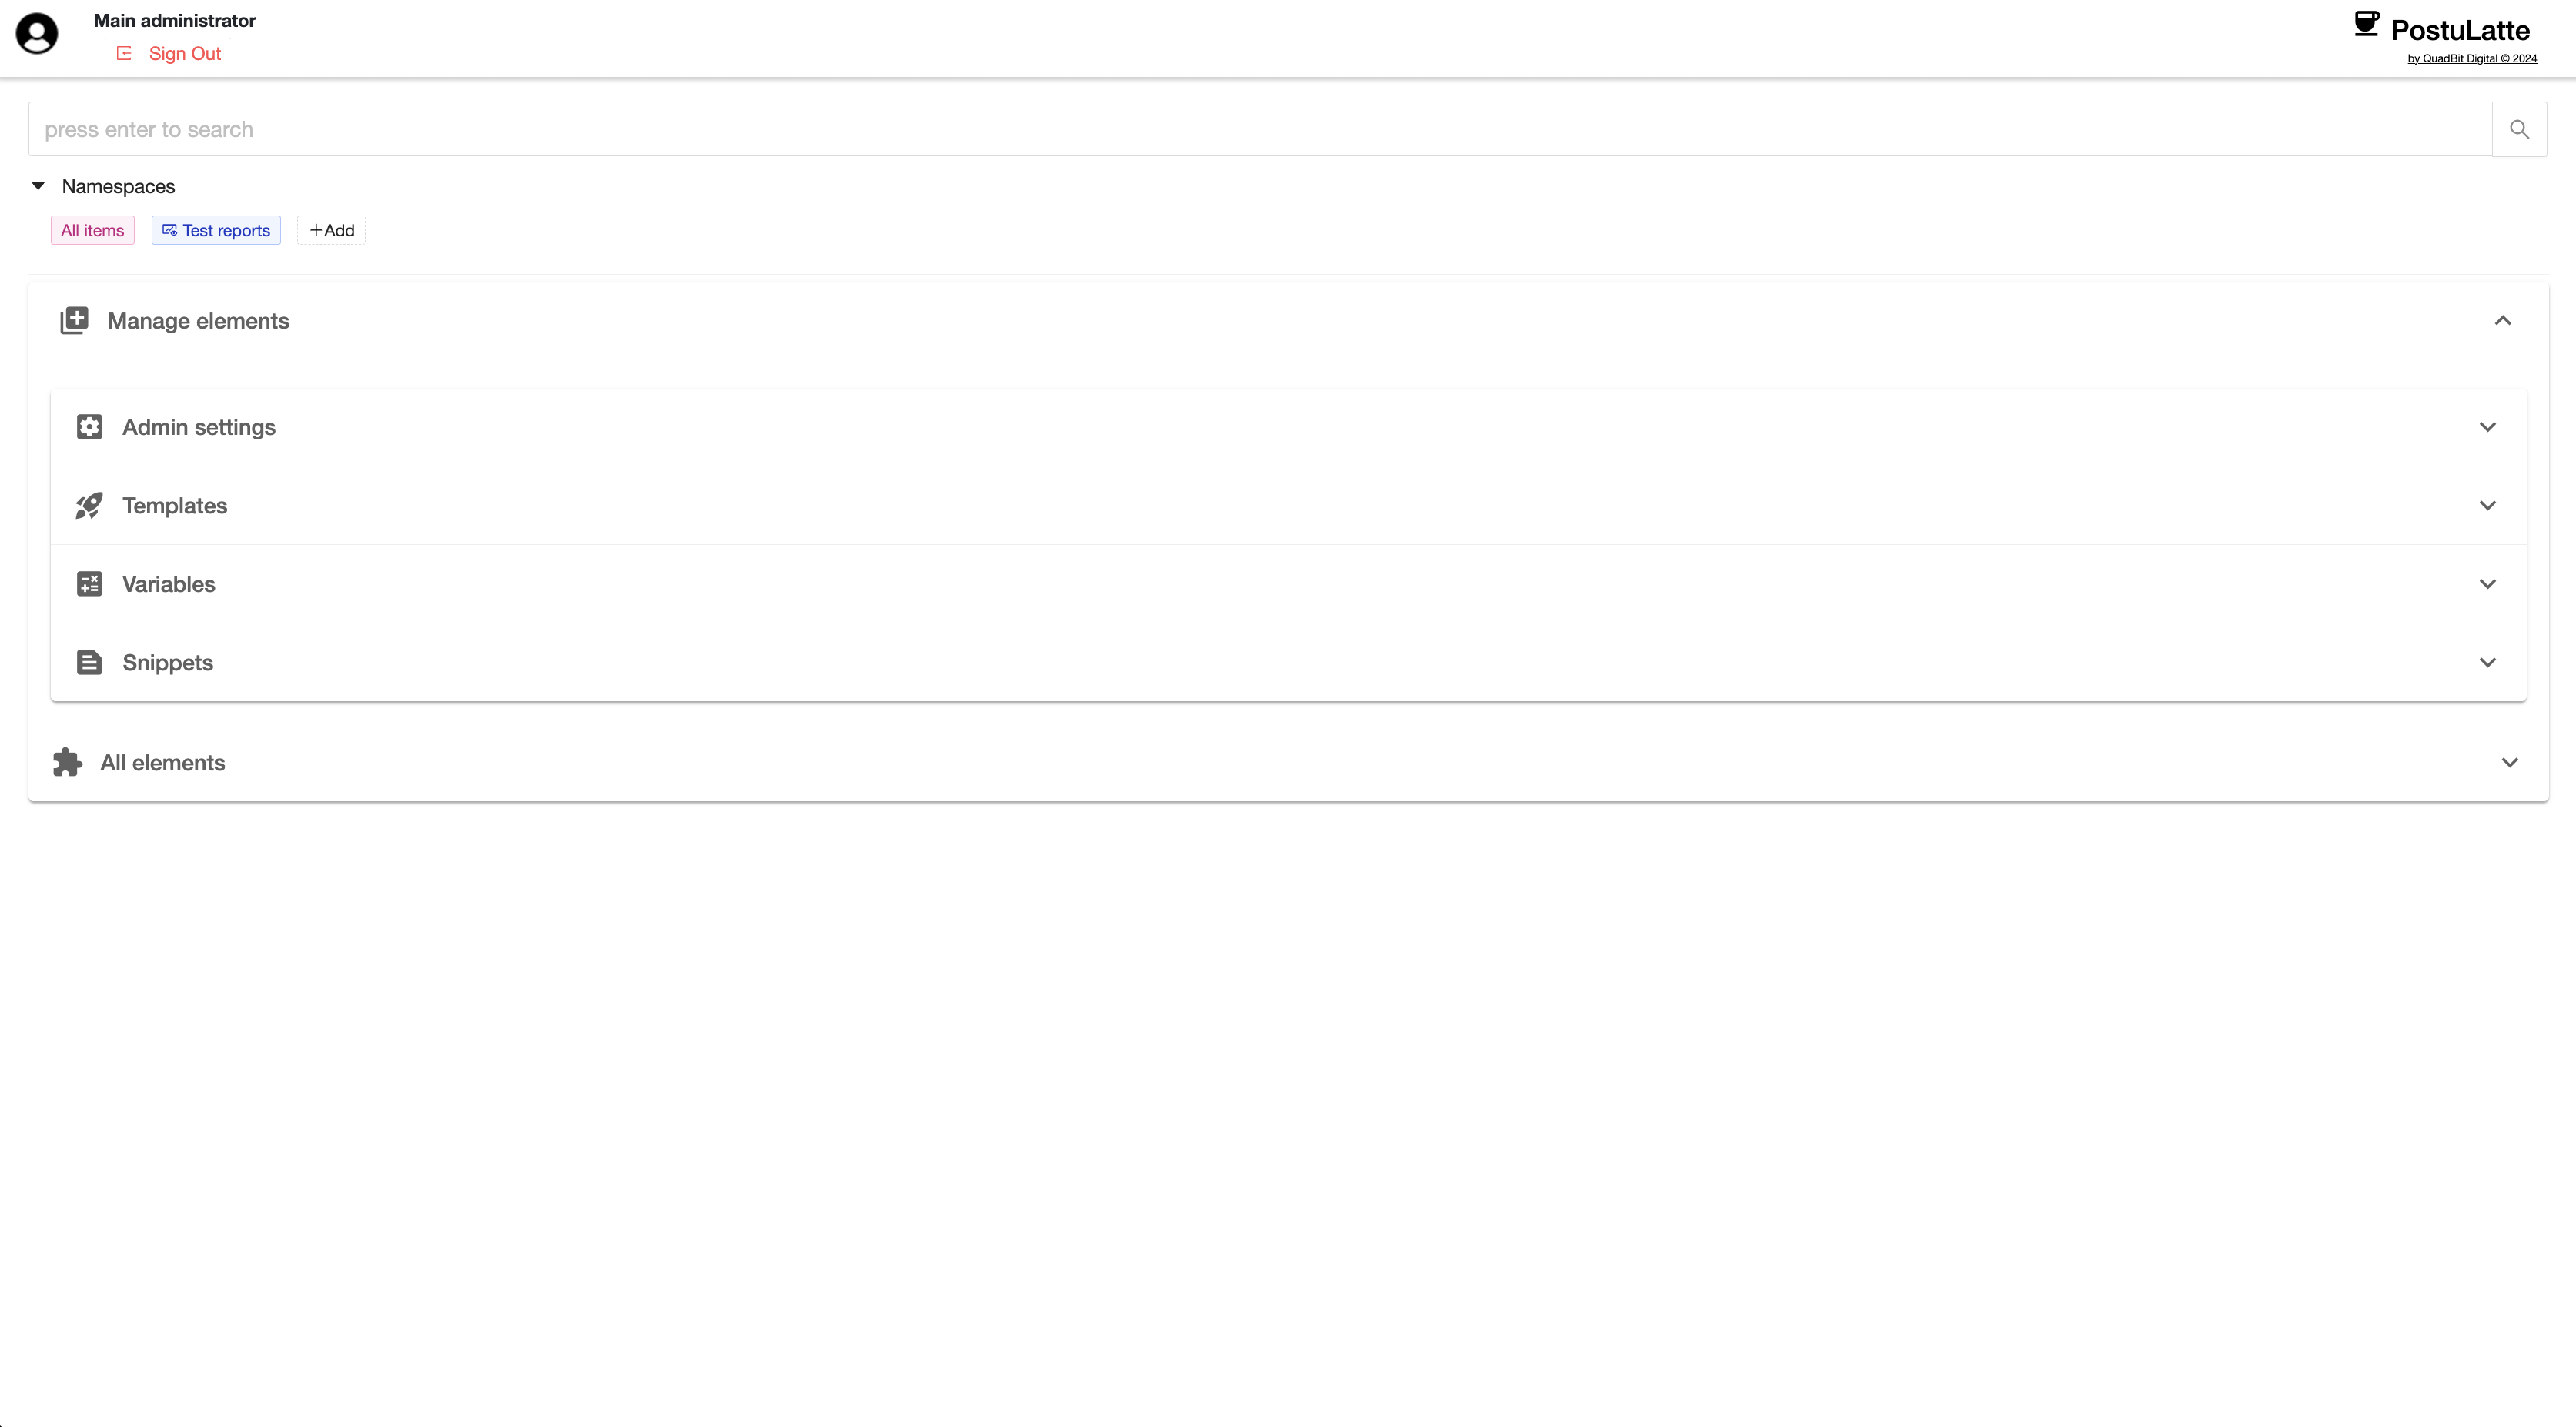Click the Main administrator avatar icon
This screenshot has width=2576, height=1427.
[x=37, y=33]
